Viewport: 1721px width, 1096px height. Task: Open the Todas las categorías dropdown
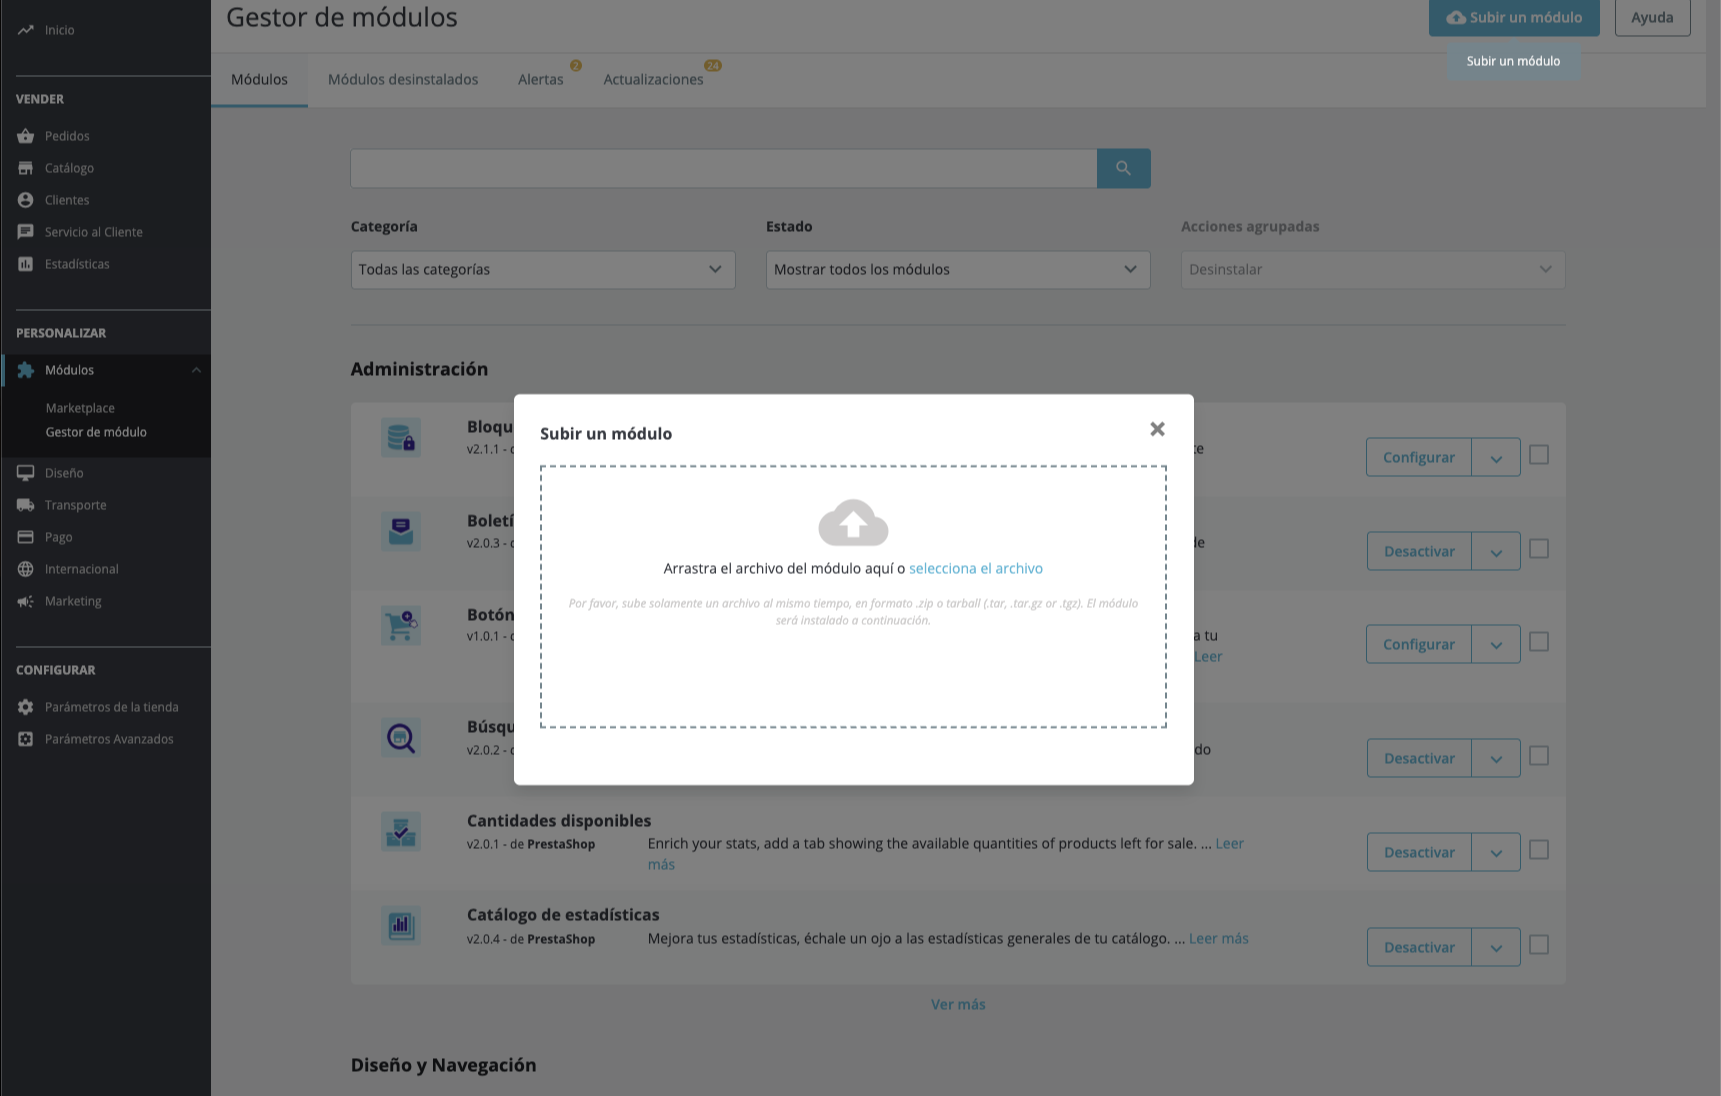[542, 270]
